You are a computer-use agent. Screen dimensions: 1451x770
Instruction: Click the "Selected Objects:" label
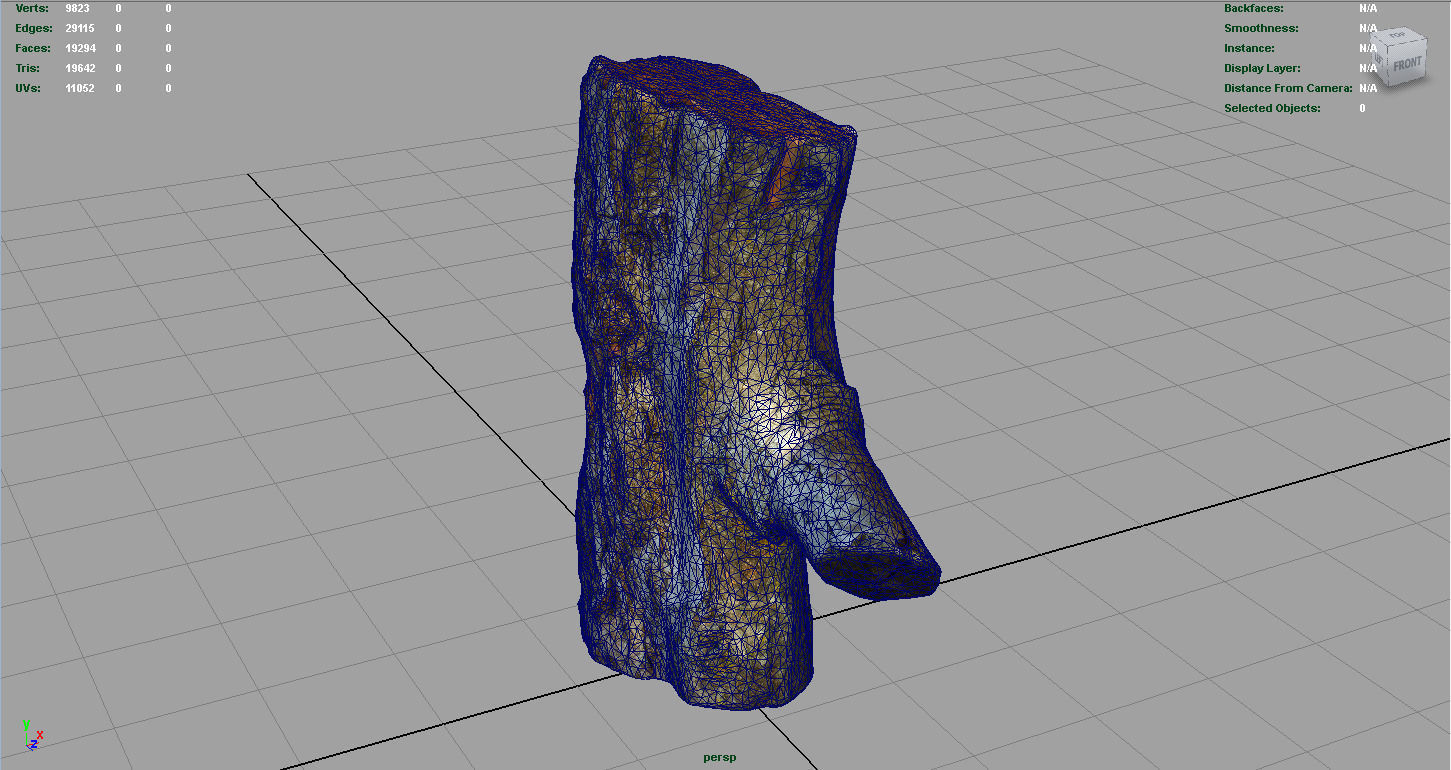coord(1272,108)
